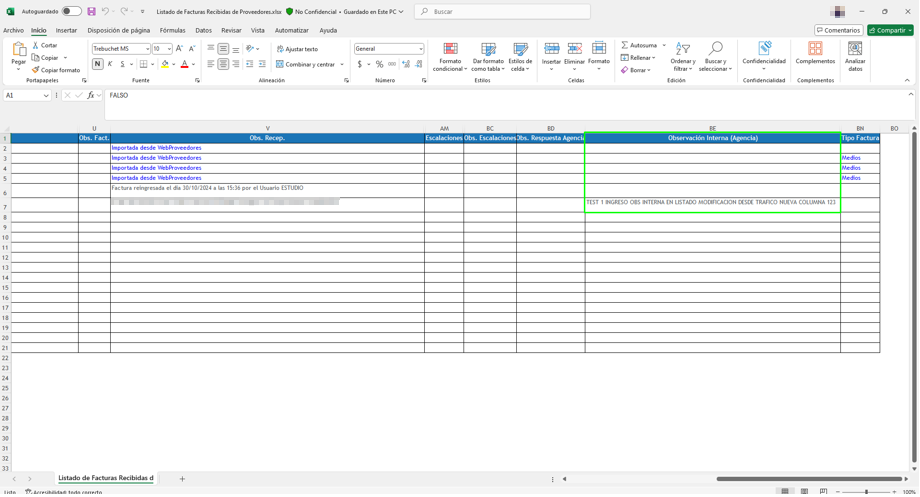Expand the number format General dropdown
The height and width of the screenshot is (497, 920).
pos(420,49)
